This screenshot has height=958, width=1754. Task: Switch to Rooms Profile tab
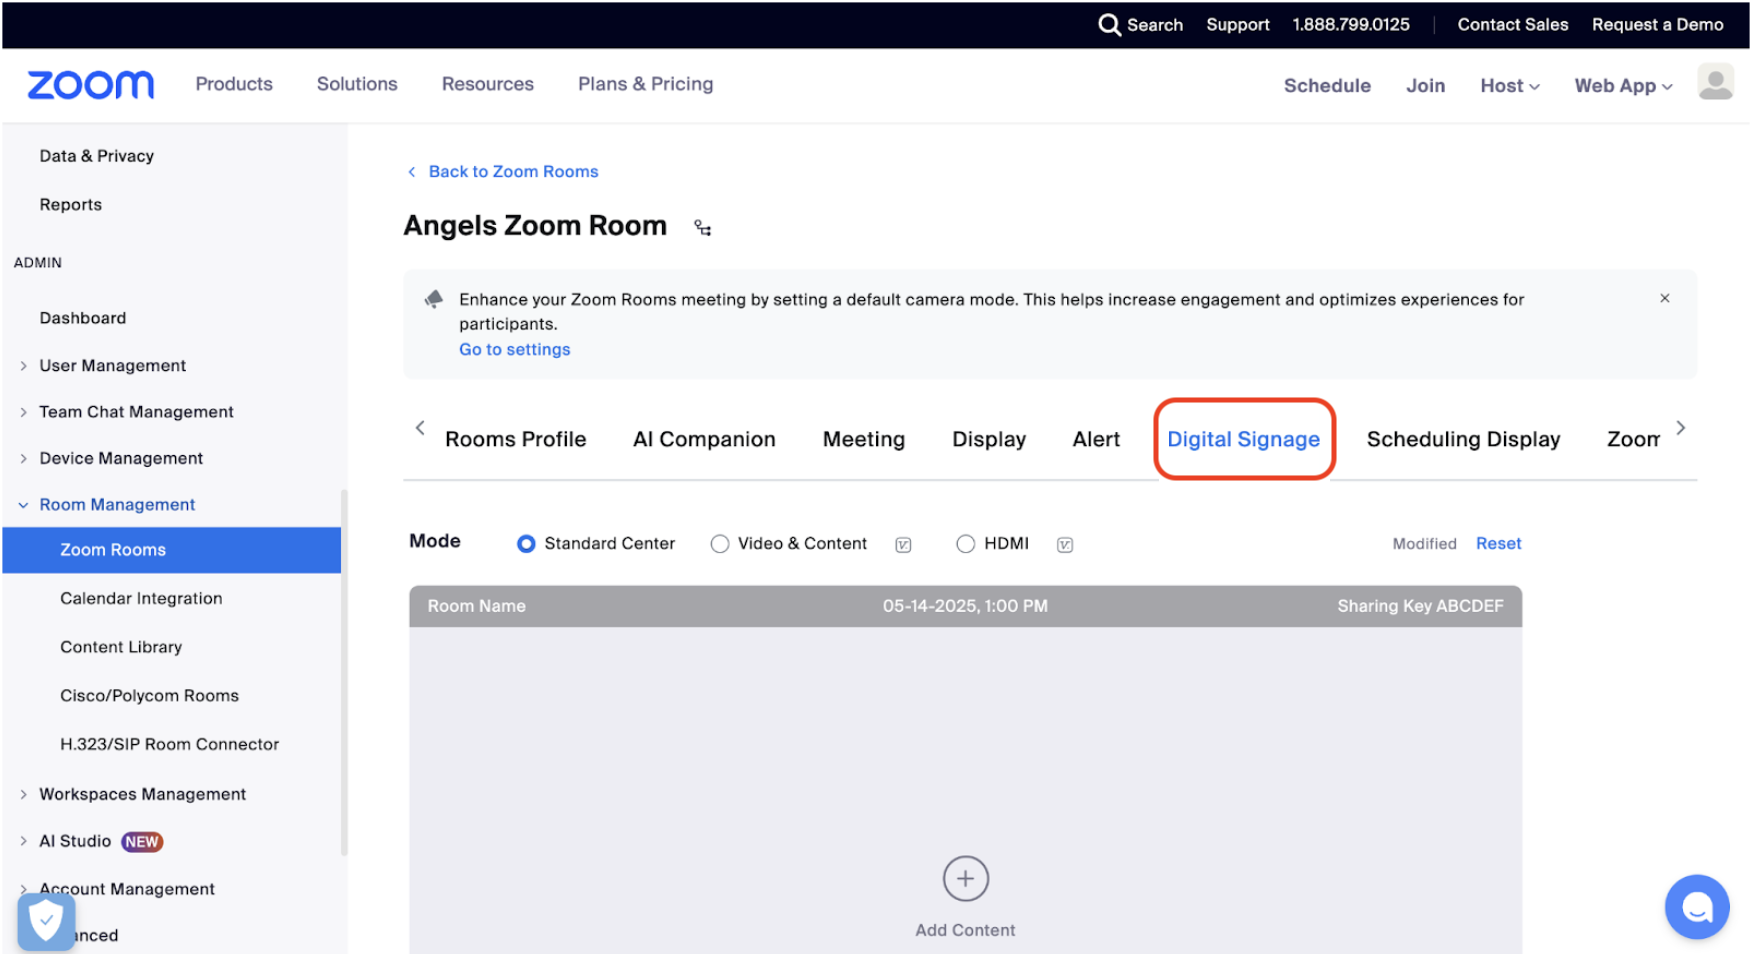(515, 440)
